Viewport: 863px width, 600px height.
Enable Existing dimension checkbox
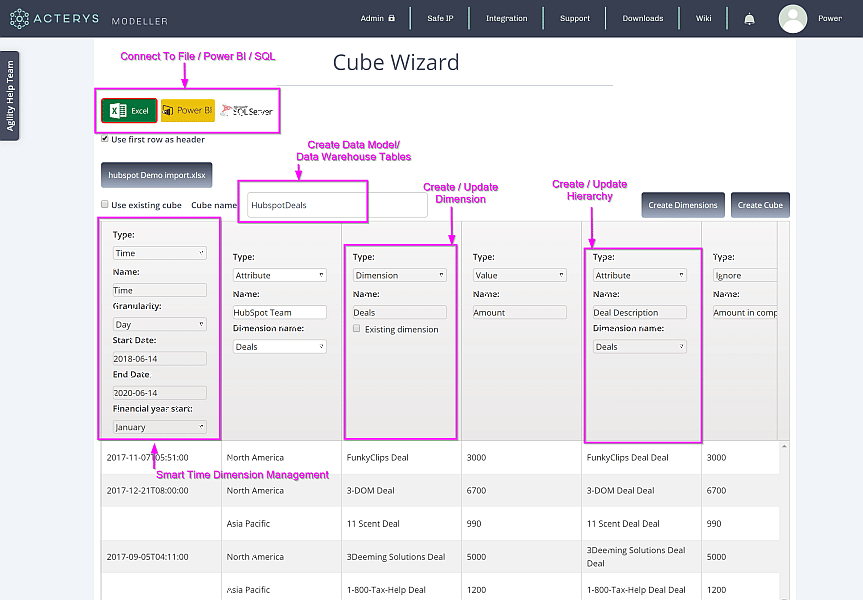pyautogui.click(x=357, y=329)
